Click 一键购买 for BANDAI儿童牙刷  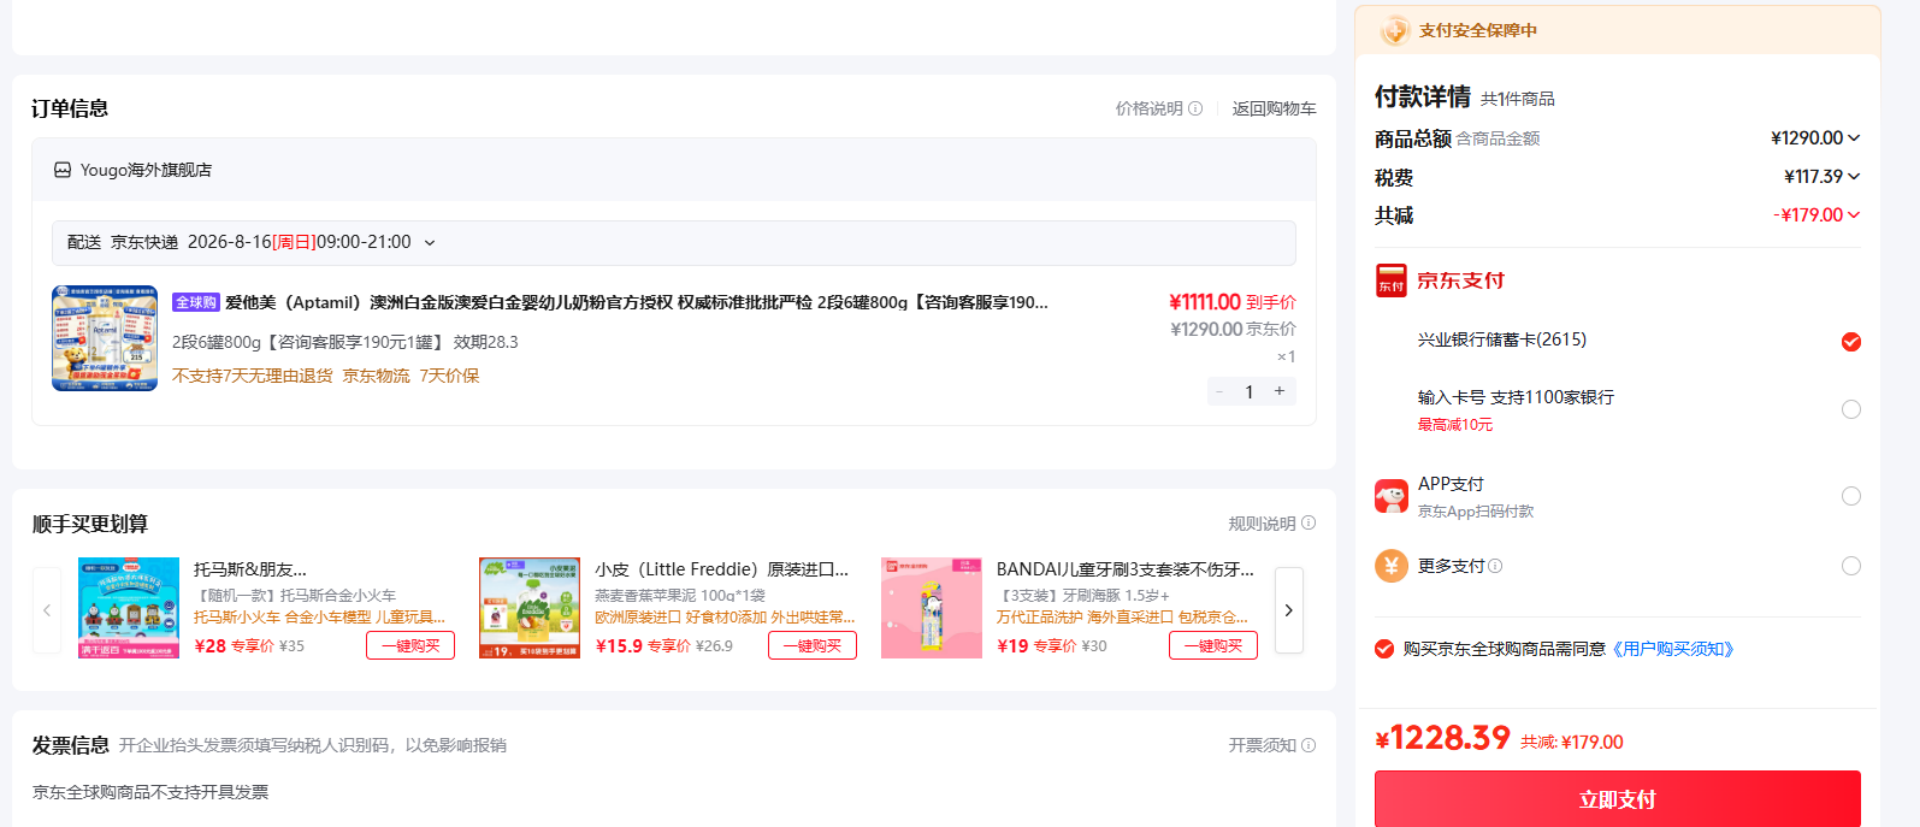1213,646
